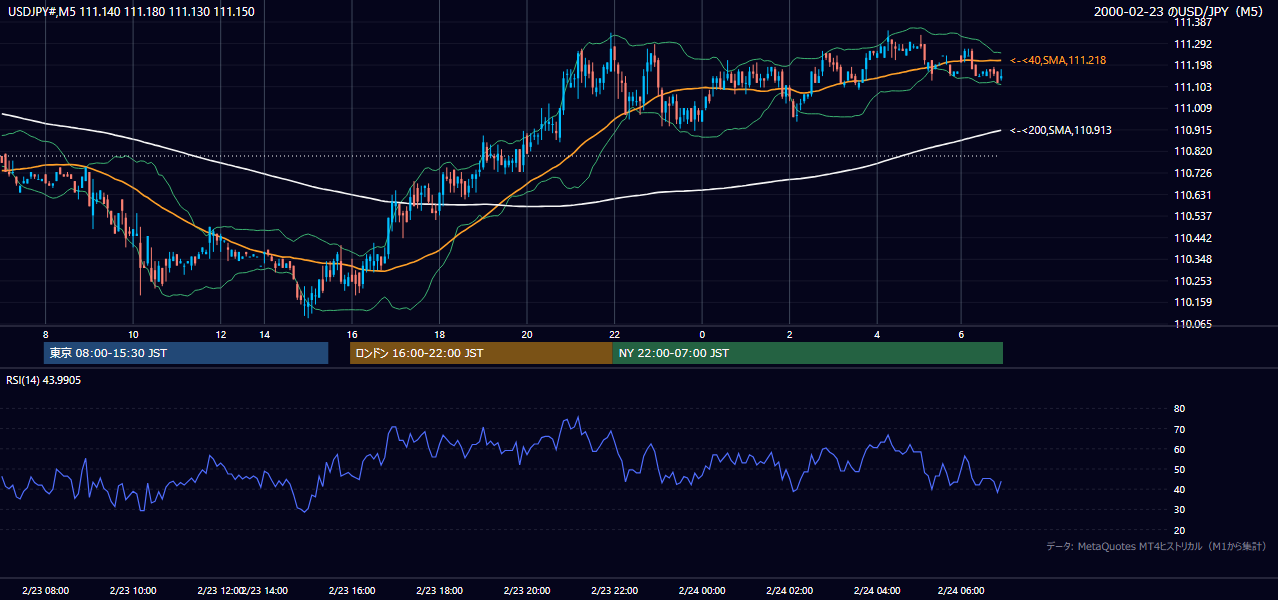The width and height of the screenshot is (1278, 600).
Task: Click price axis value 110.915
Action: (1192, 130)
